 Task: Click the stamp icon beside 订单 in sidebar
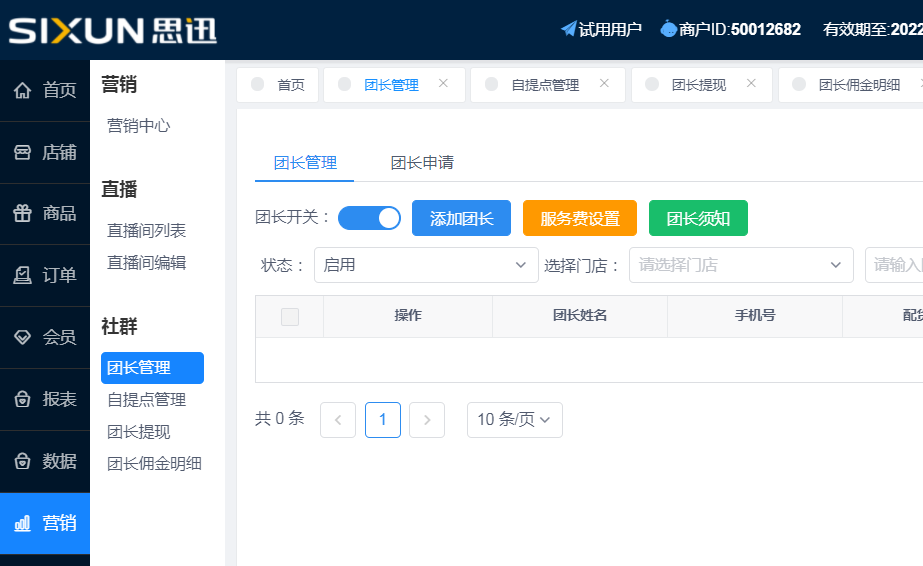(22, 275)
